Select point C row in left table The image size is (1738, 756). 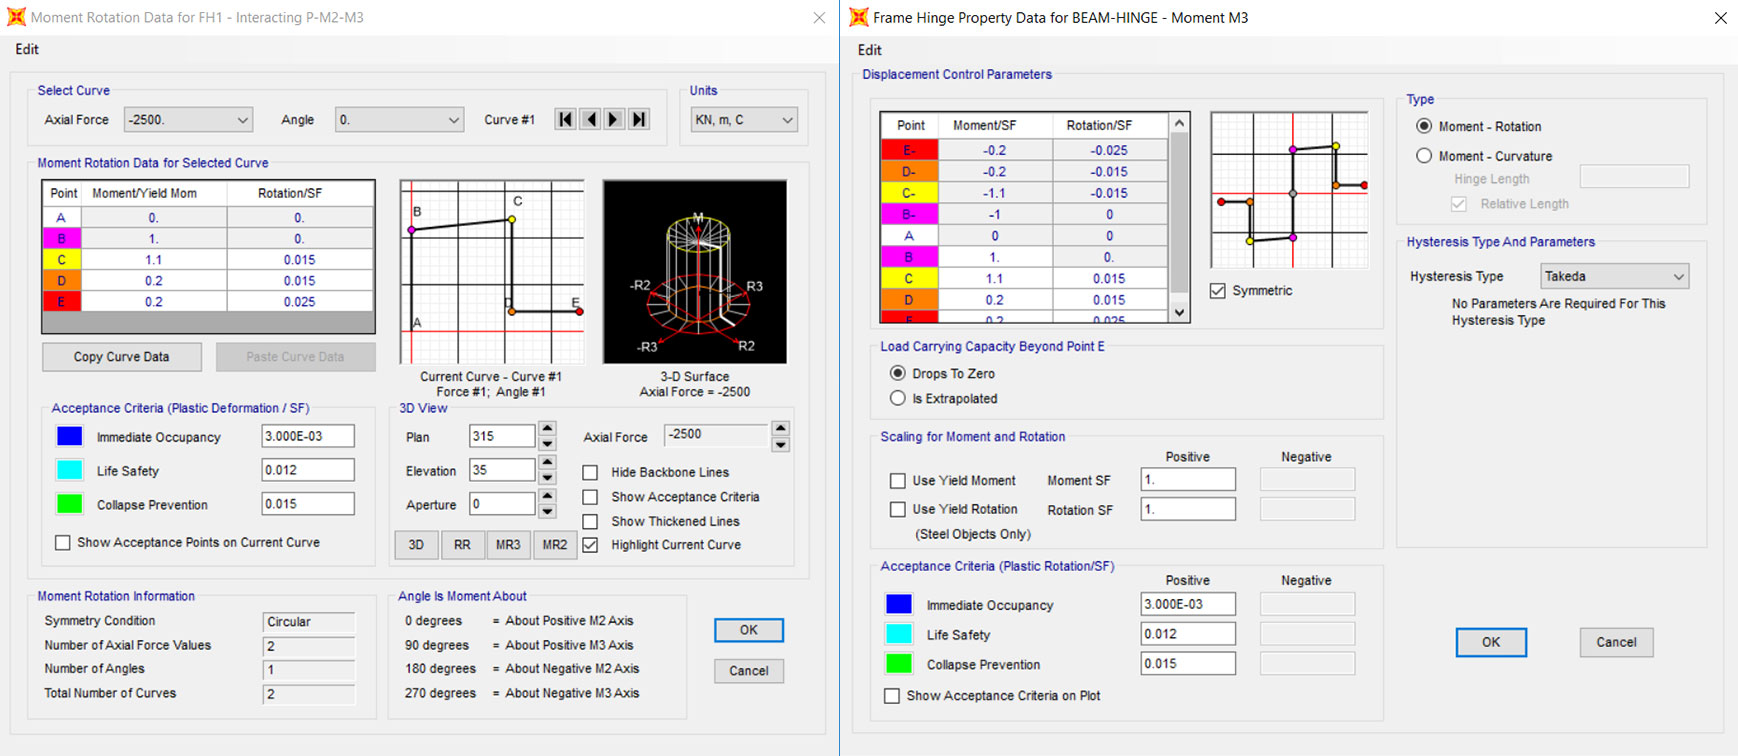[208, 260]
